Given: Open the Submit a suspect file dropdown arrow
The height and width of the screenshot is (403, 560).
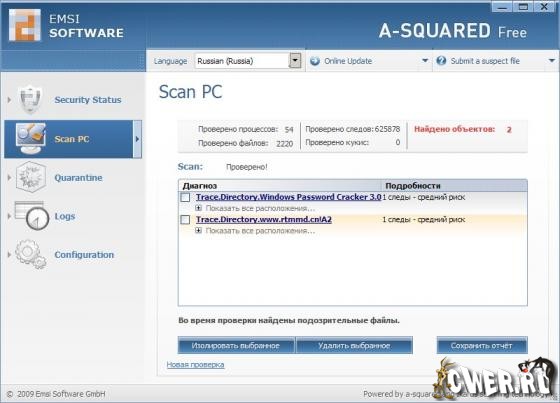Looking at the screenshot, I should (551, 61).
